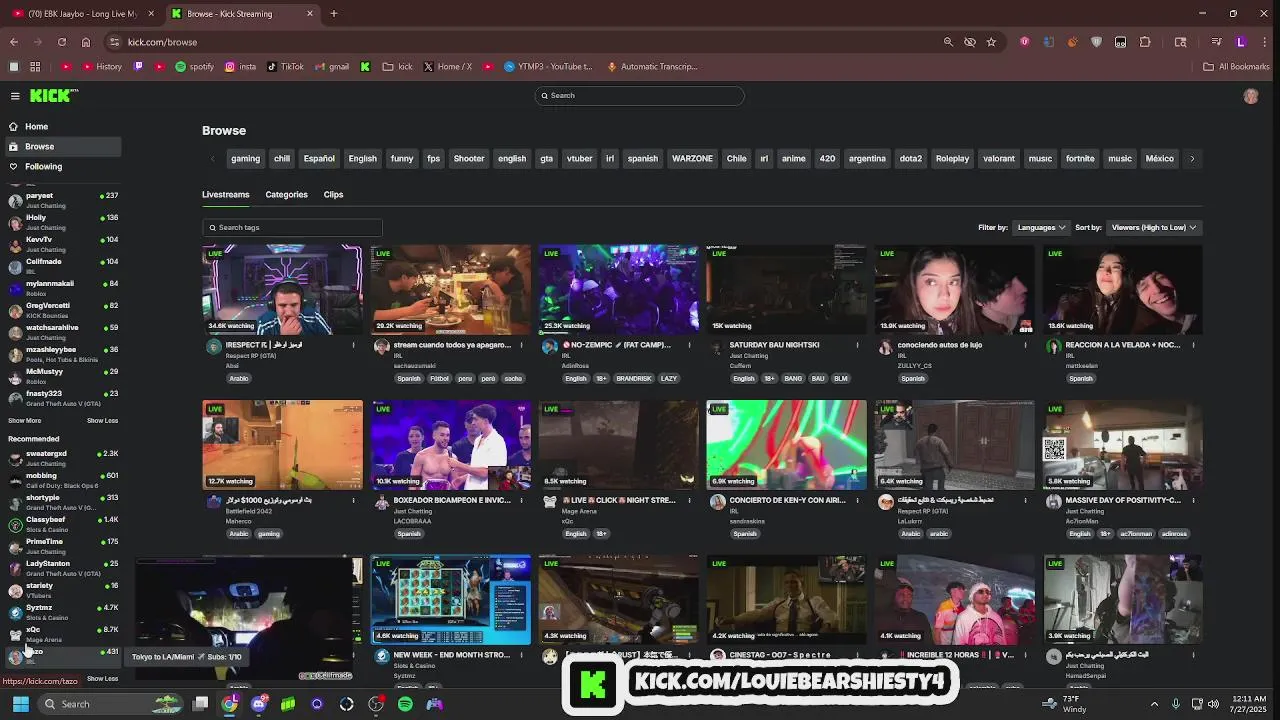Open the REACCION A LA VELADA stream thumbnail
Viewport: 1280px width, 720px height.
coord(1123,289)
